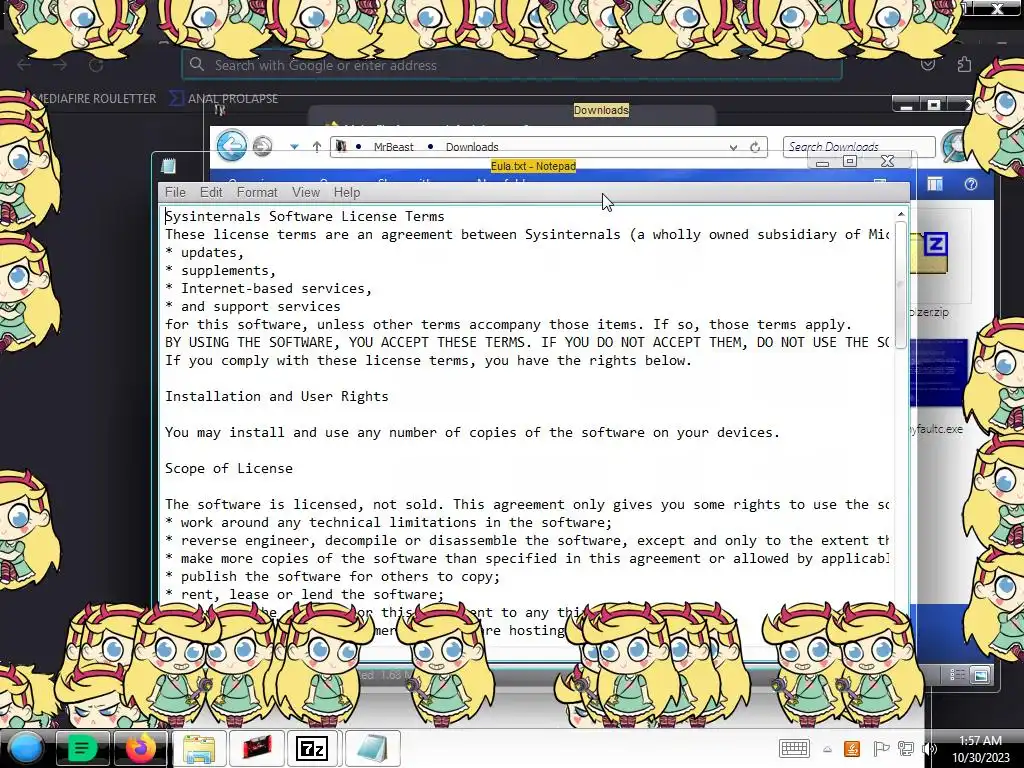Toggle the Explorer preview pane icon

[935, 185]
